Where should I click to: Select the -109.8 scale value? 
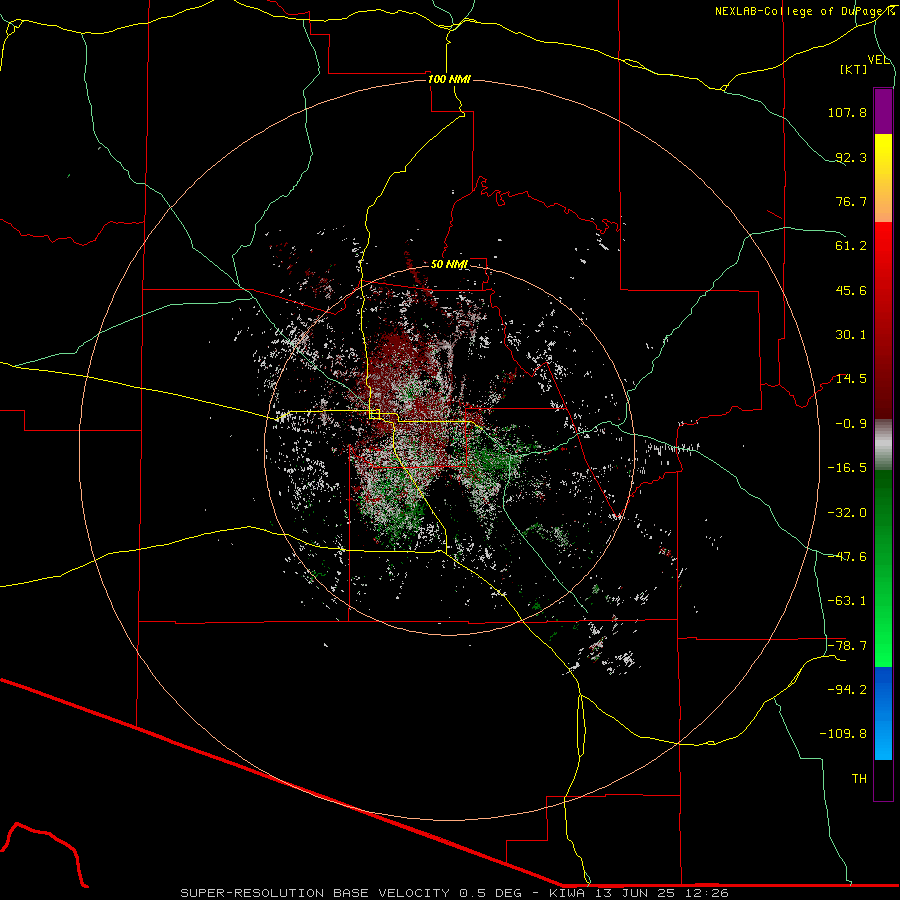(843, 734)
